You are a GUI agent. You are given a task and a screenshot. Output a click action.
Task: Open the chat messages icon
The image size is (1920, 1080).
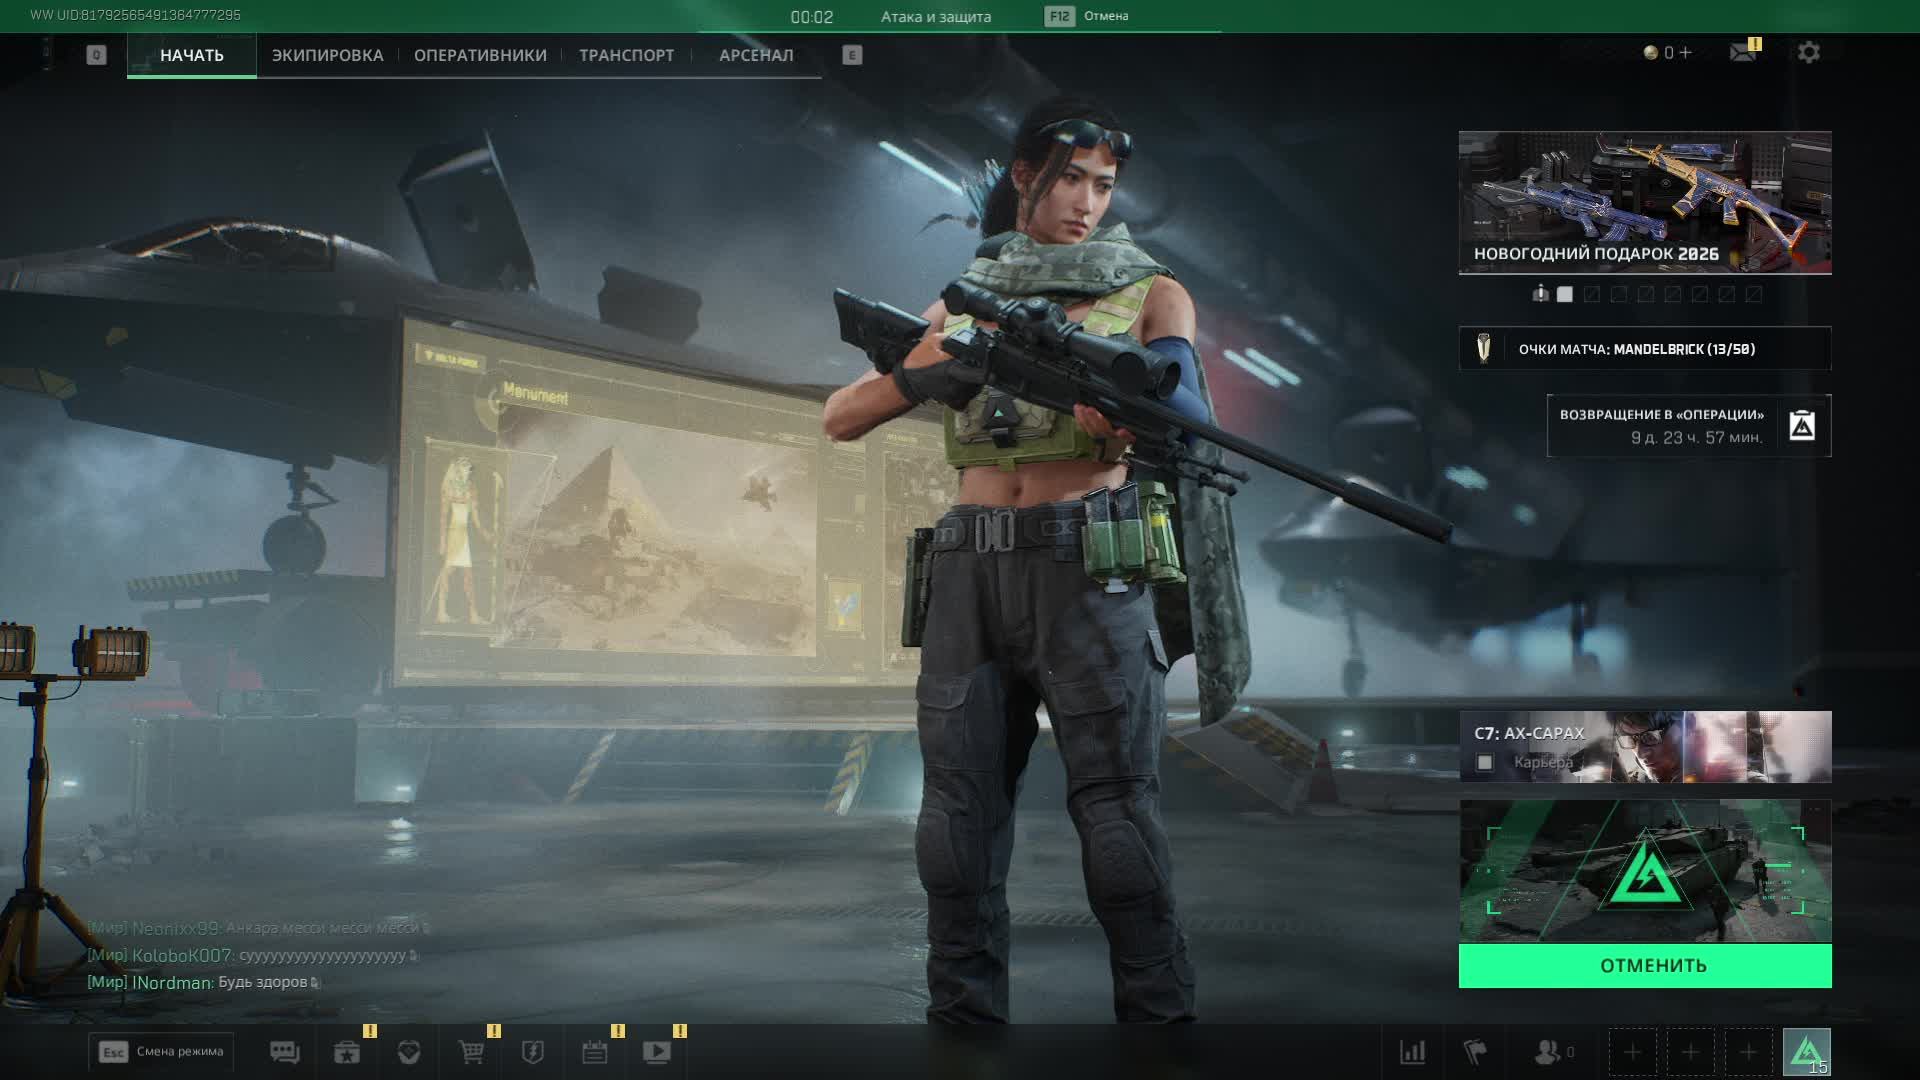[285, 1052]
